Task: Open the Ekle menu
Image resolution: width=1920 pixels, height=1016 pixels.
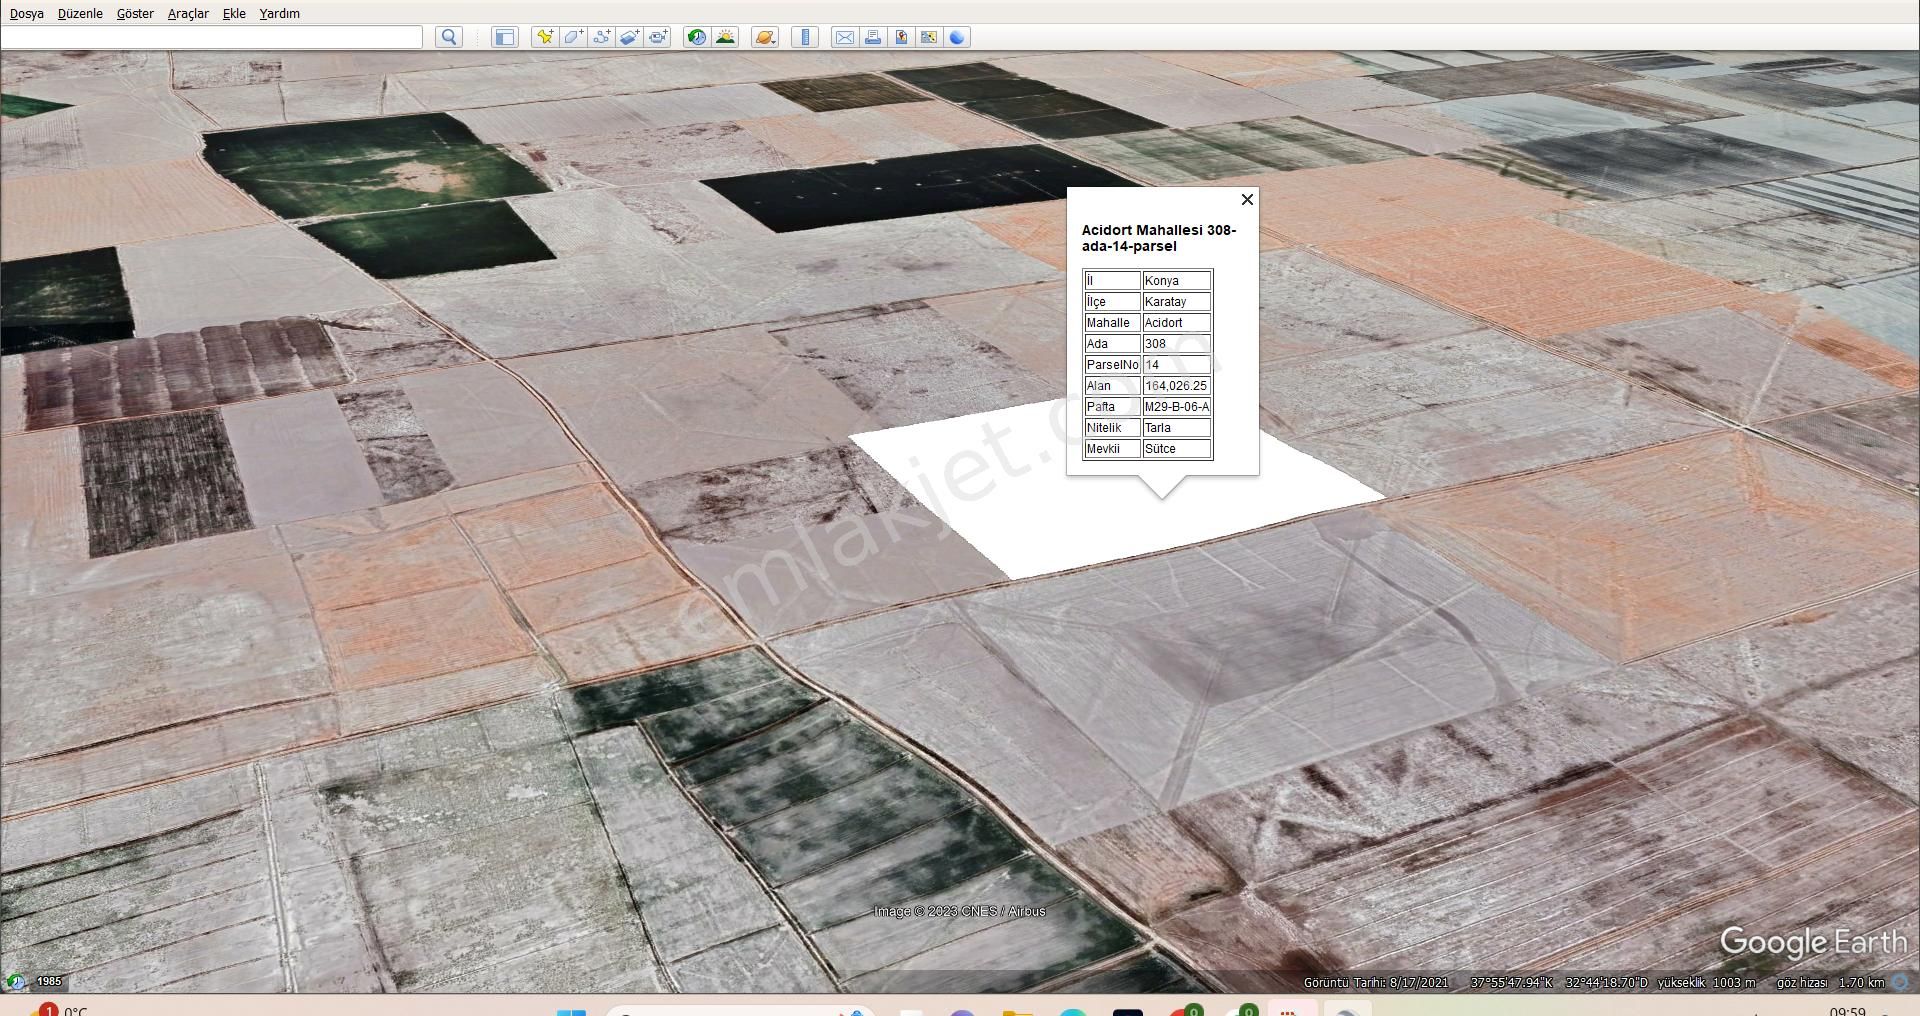Action: tap(234, 13)
